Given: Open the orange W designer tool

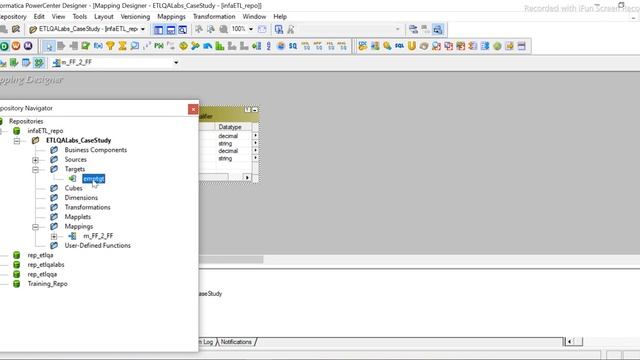Looking at the screenshot, I should [16, 46].
